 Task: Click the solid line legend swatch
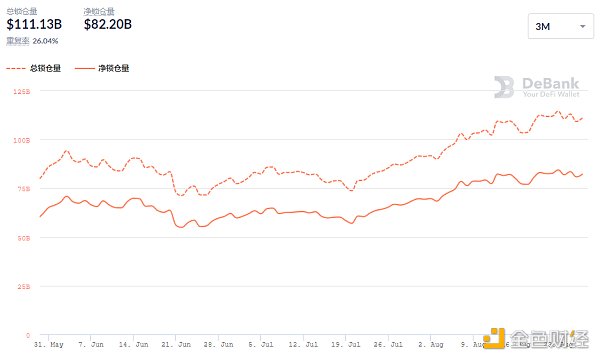coord(85,68)
